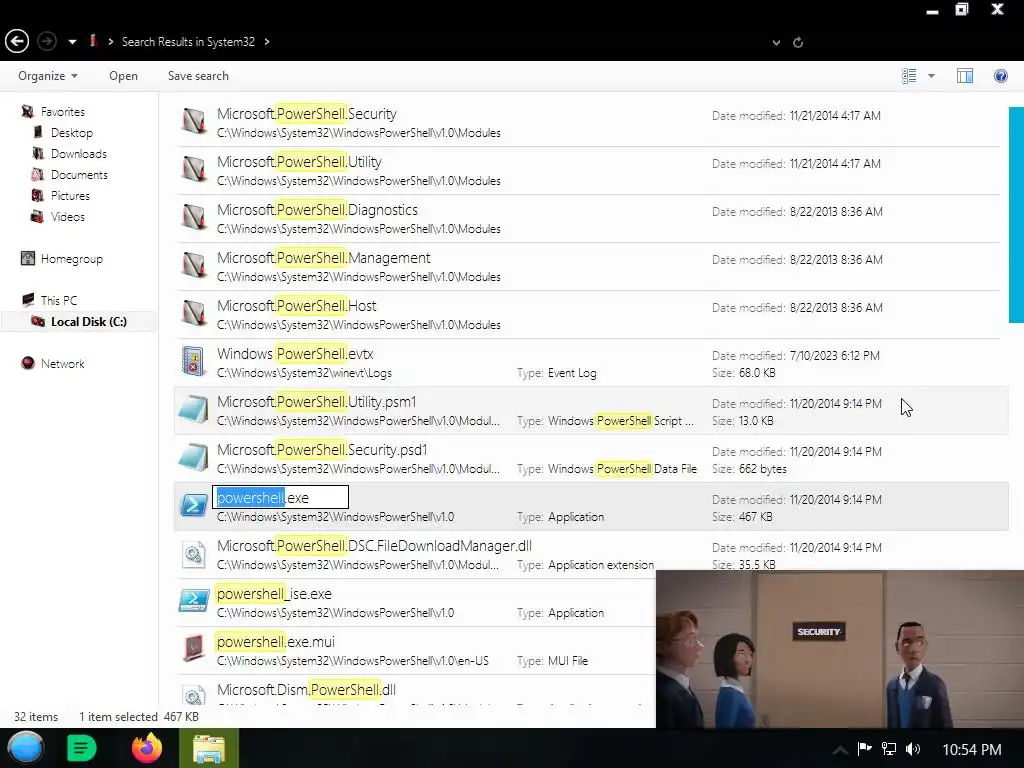This screenshot has height=768, width=1024.
Task: Open the green notes app on taskbar
Action: point(82,748)
